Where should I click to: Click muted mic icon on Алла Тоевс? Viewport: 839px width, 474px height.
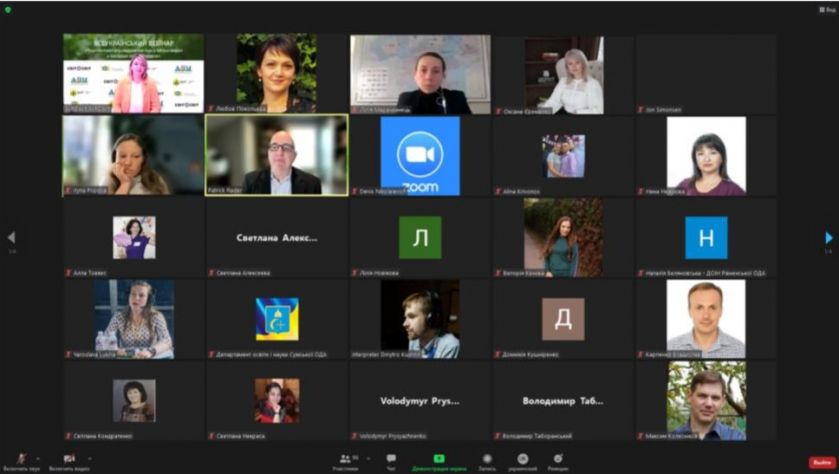click(68, 273)
